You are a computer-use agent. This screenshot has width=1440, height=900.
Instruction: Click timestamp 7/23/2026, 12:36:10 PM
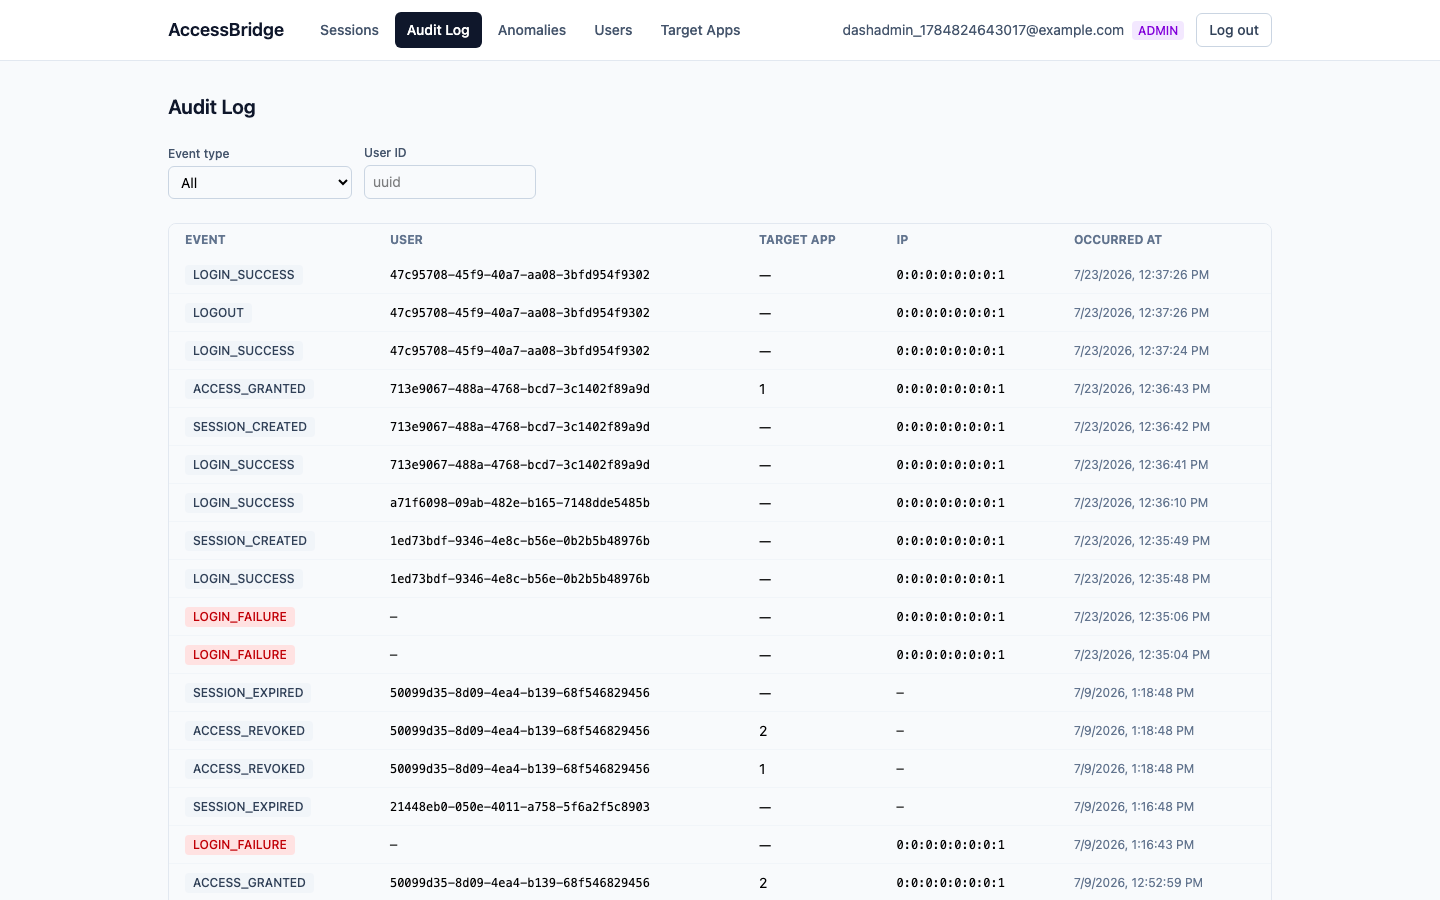pyautogui.click(x=1141, y=503)
